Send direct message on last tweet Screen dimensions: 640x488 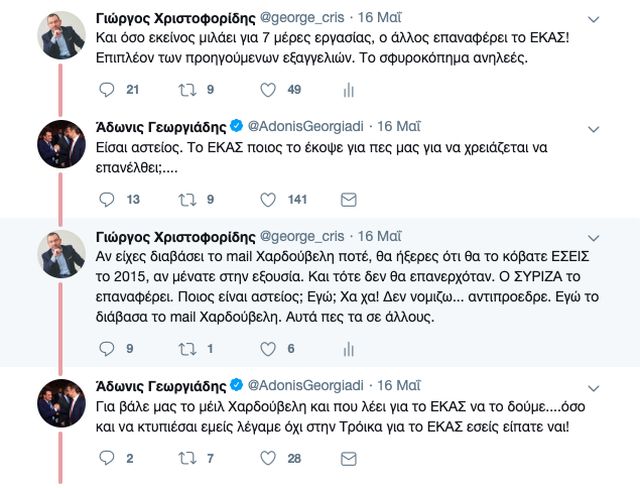[348, 457]
